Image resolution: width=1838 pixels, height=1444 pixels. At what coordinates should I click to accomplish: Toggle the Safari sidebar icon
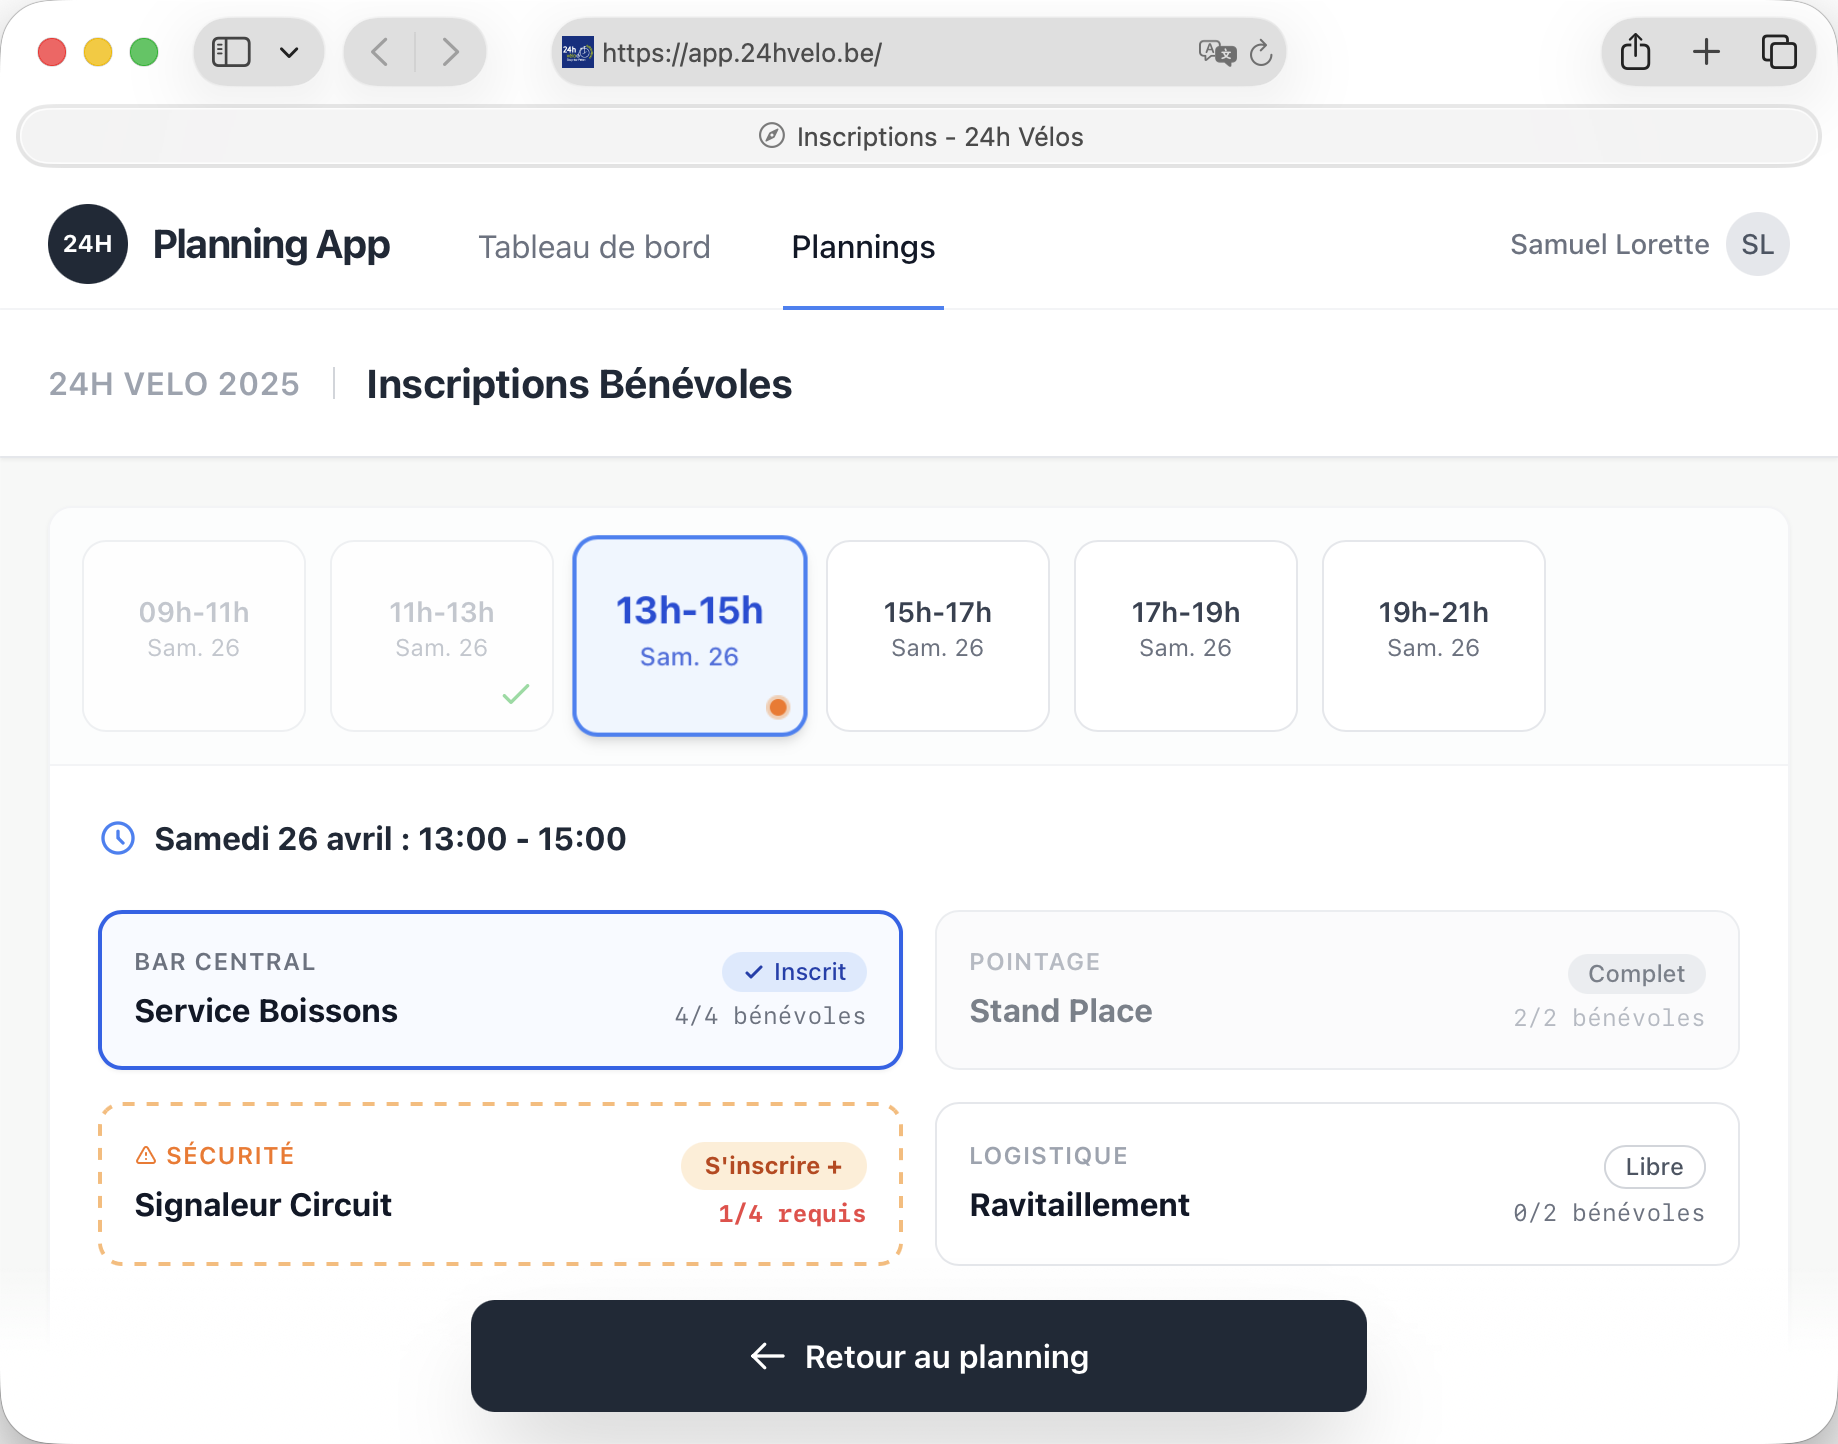pos(231,52)
